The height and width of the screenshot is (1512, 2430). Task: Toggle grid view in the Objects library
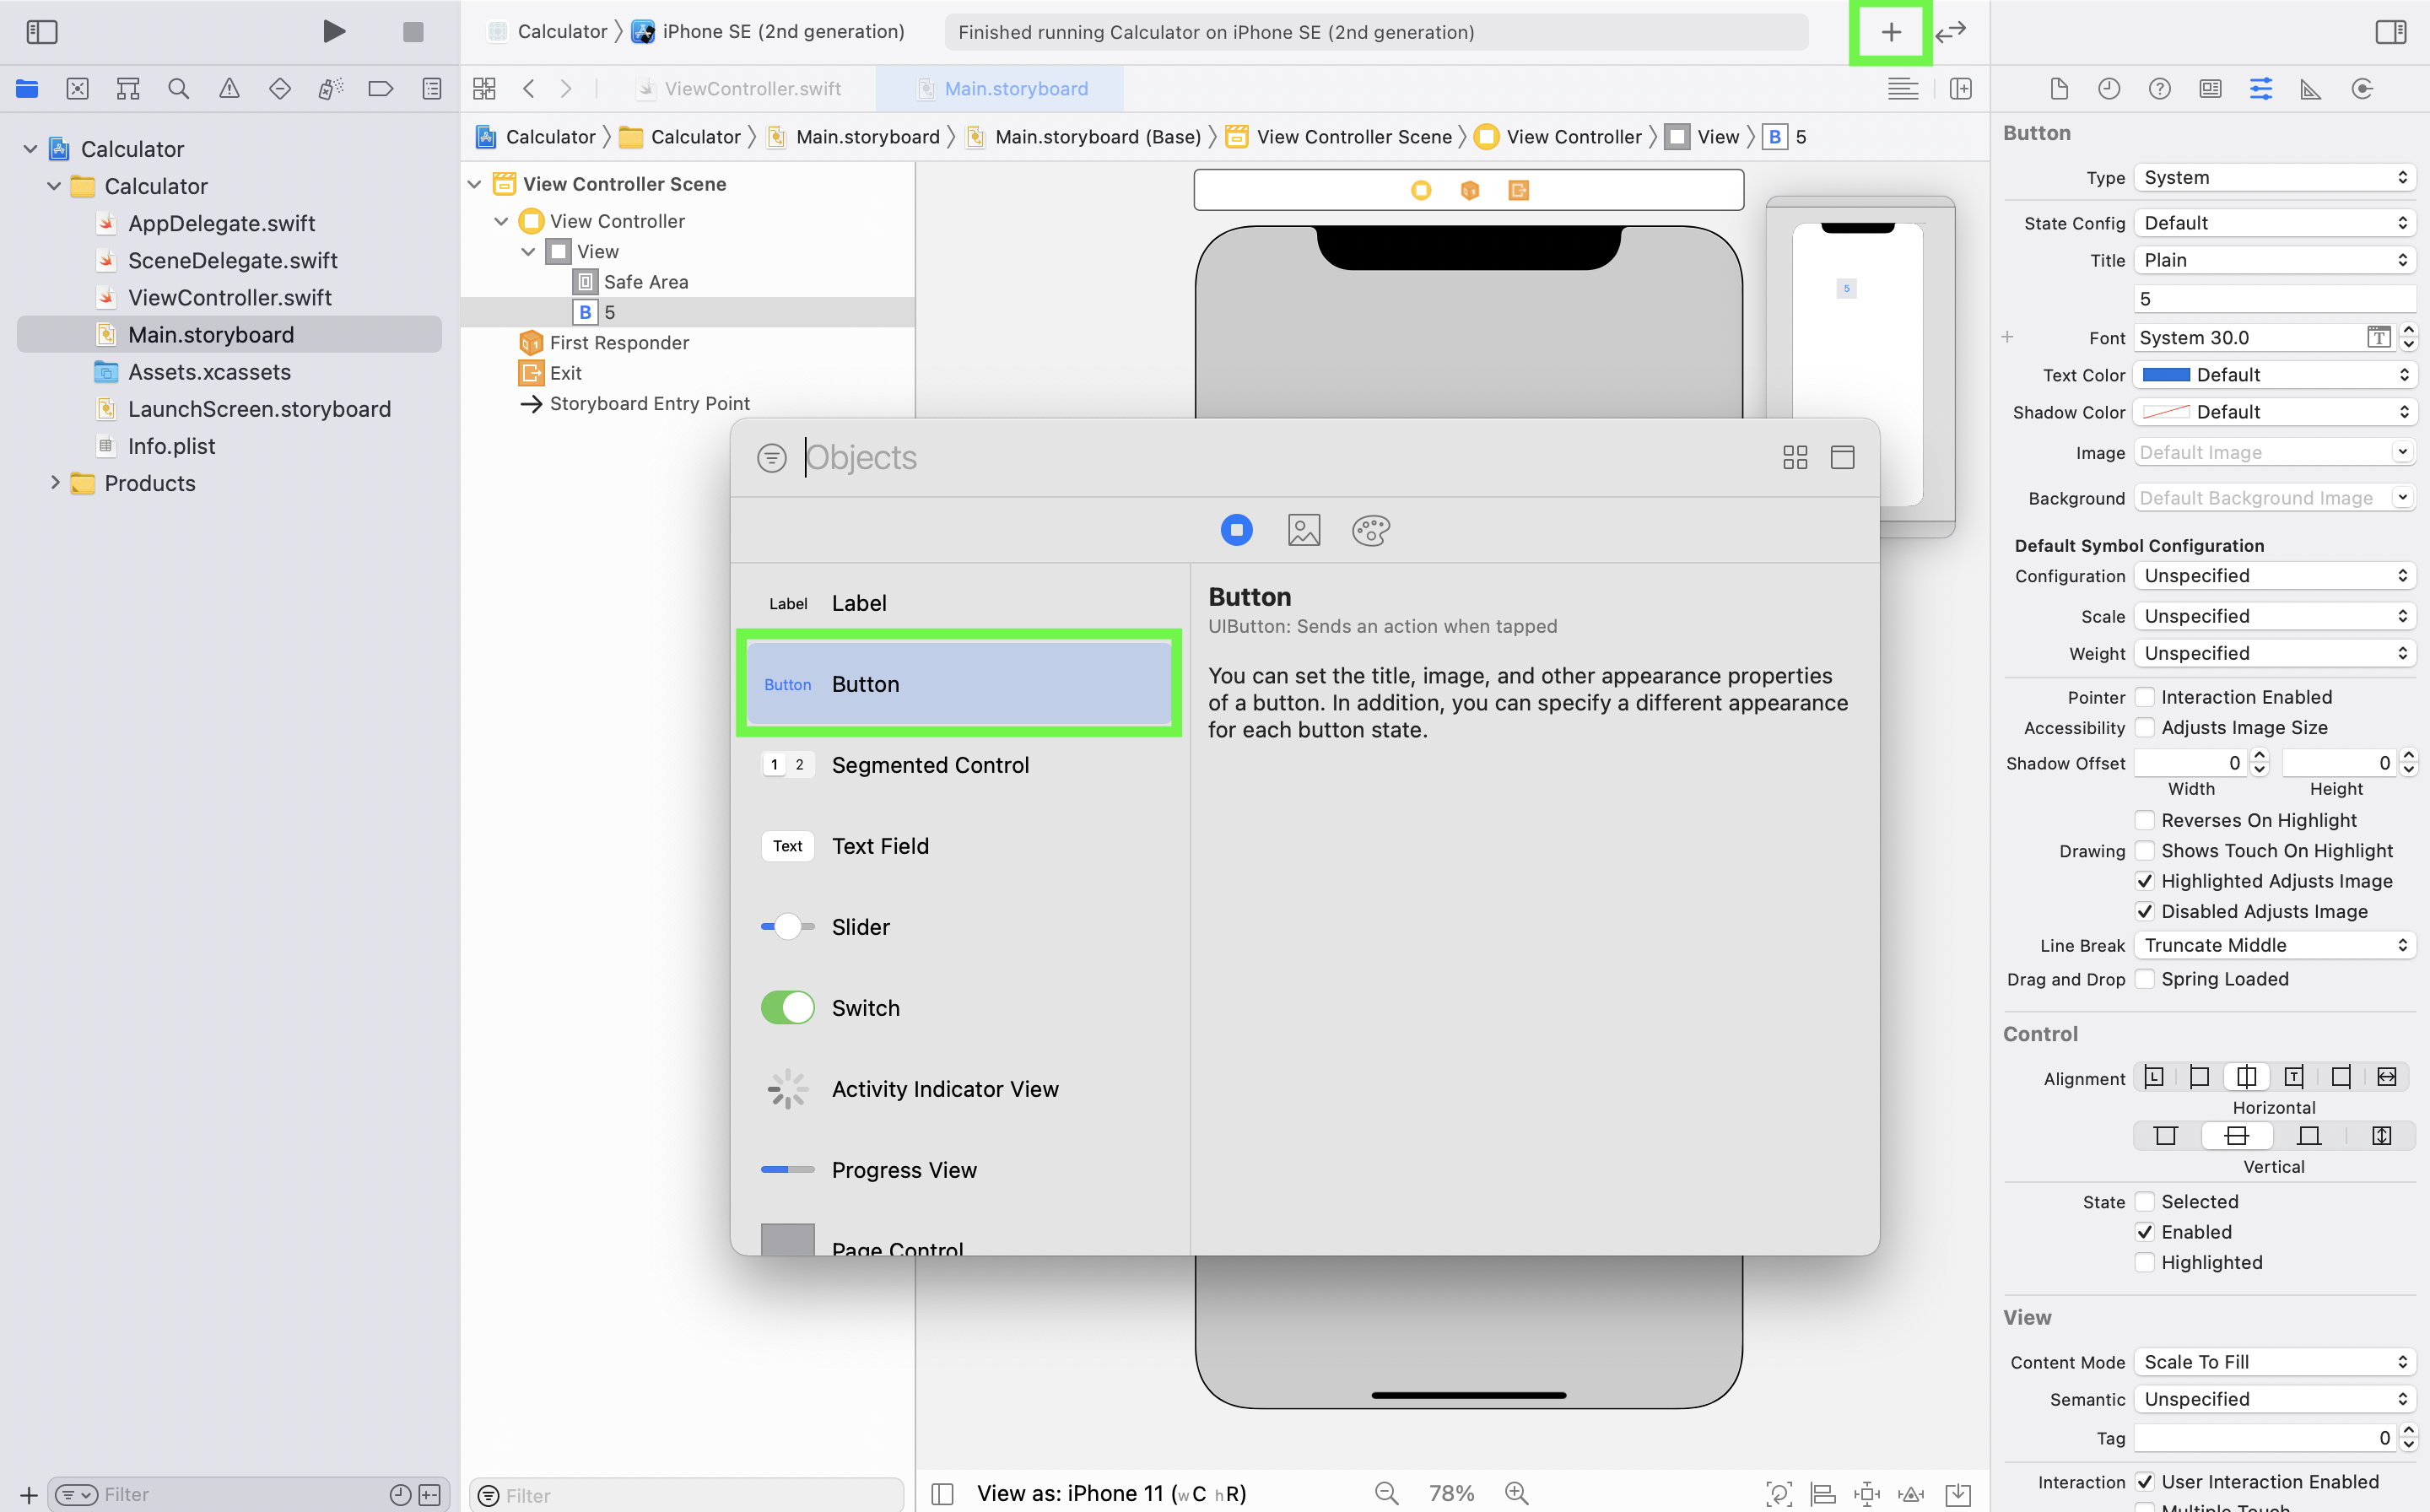1795,458
